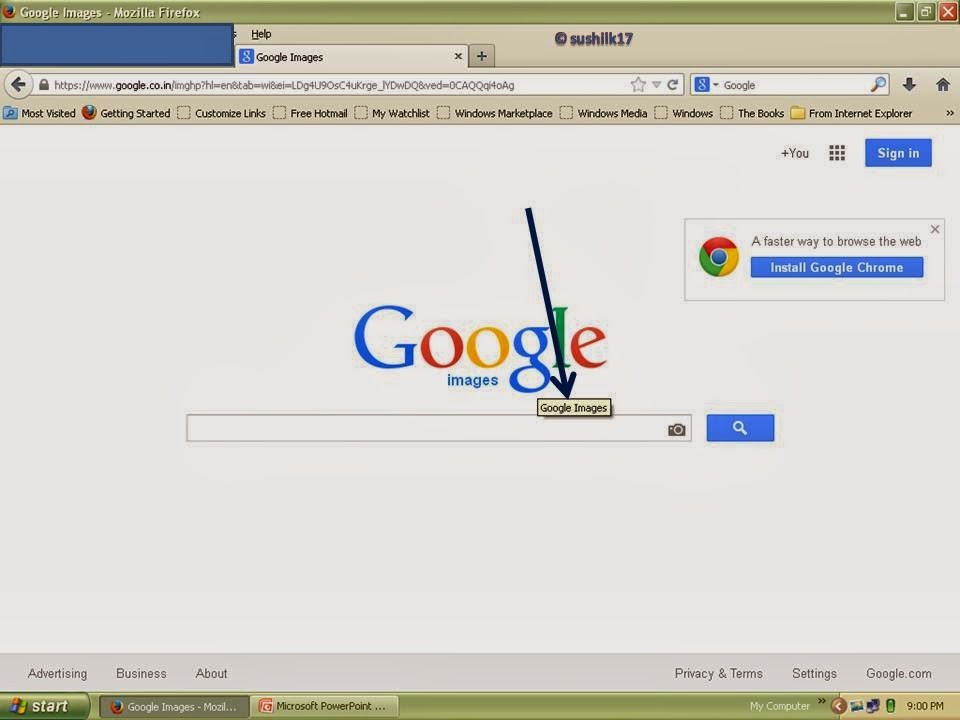Open a new tab with plus button
Screen dimensions: 960x720
[481, 57]
